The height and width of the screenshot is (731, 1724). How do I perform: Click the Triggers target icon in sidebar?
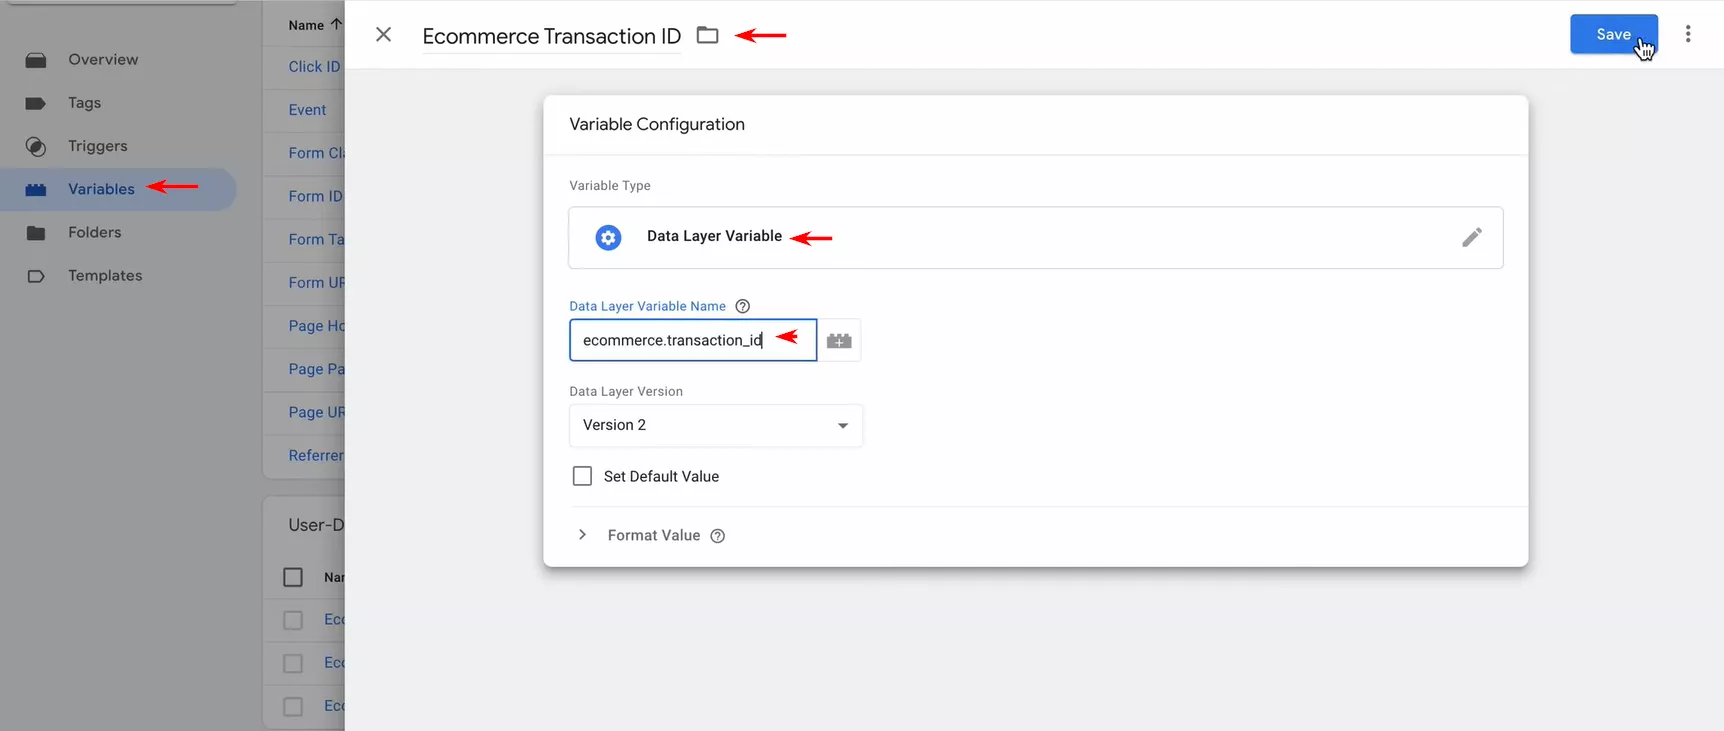36,147
